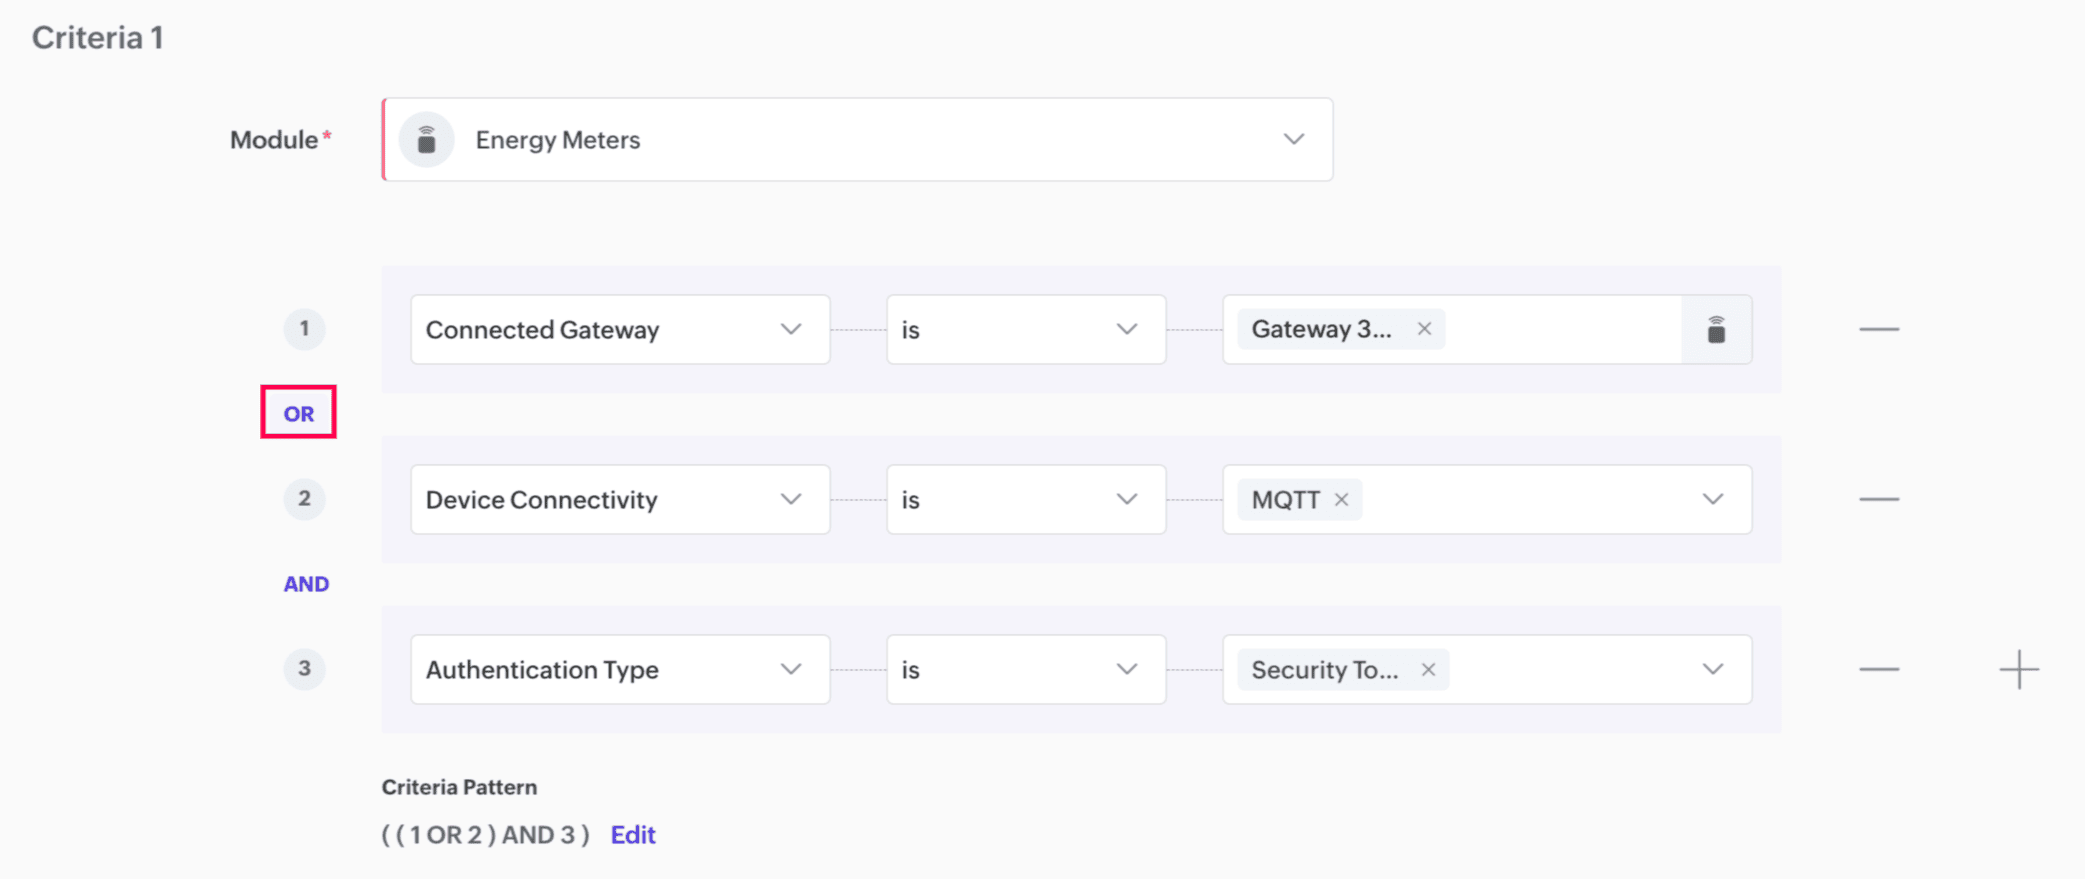
Task: Delete criteria row 2 with minus icon
Action: point(1879,499)
